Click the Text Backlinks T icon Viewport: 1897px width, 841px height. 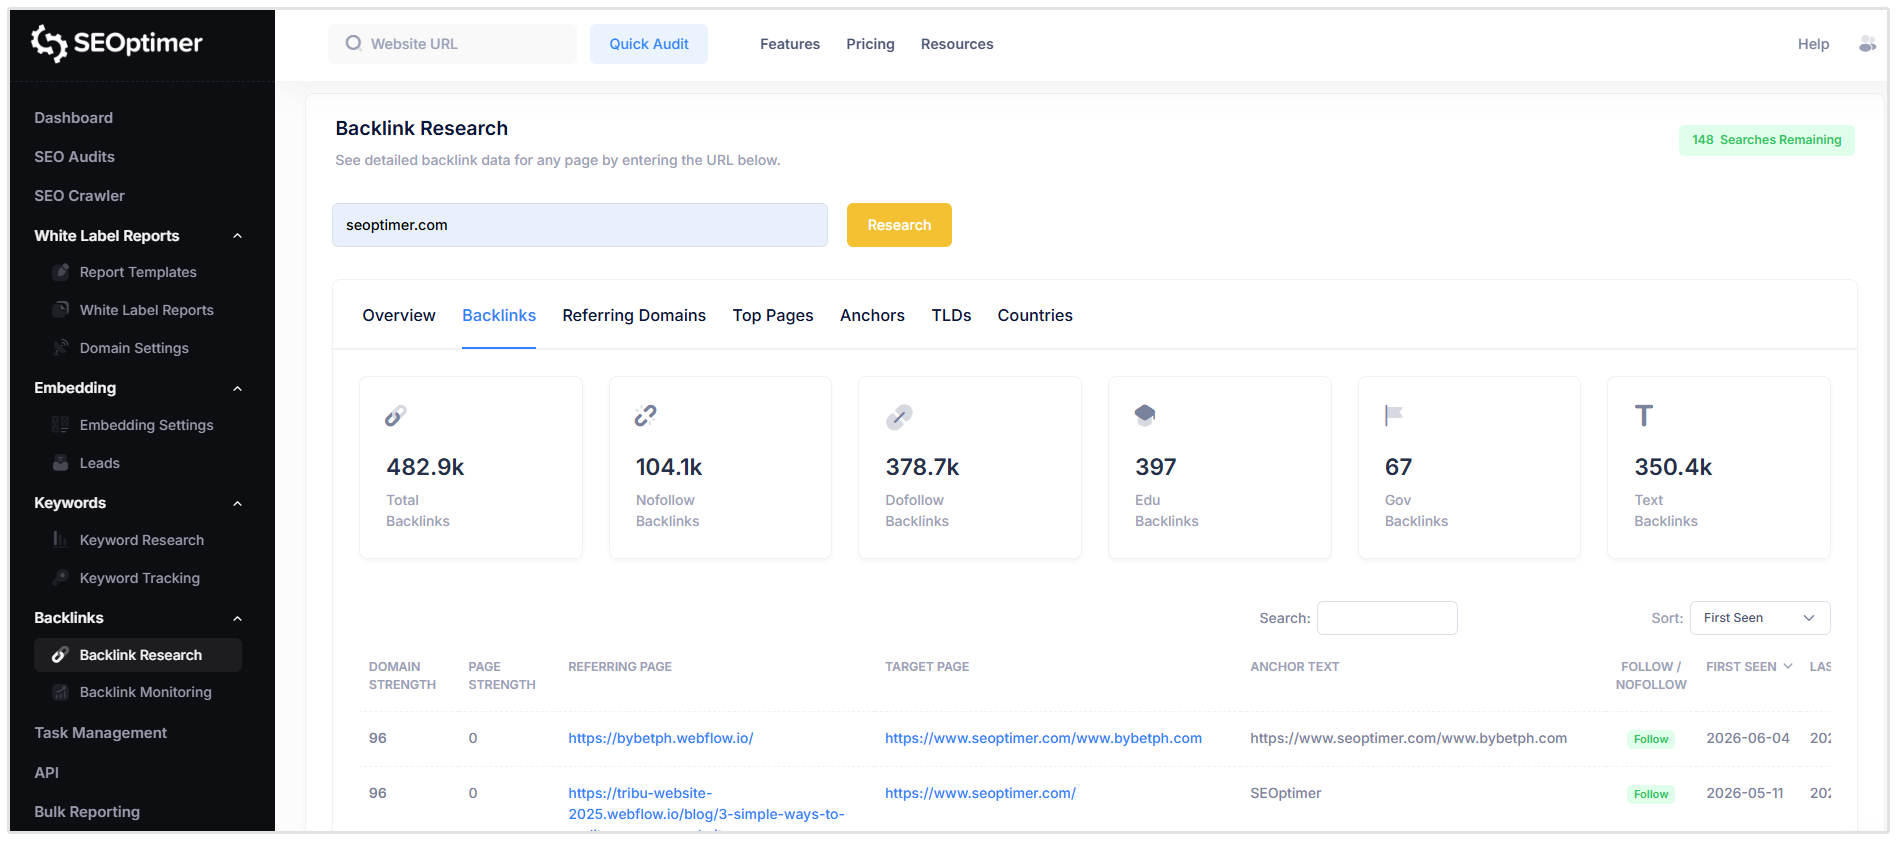click(x=1644, y=415)
